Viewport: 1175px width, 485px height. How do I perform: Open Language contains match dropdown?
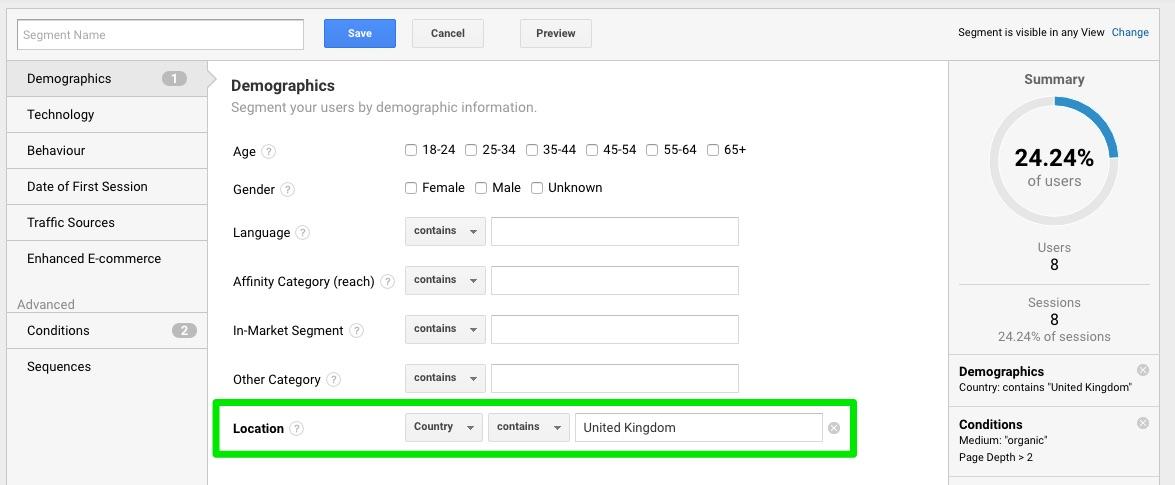pyautogui.click(x=445, y=232)
